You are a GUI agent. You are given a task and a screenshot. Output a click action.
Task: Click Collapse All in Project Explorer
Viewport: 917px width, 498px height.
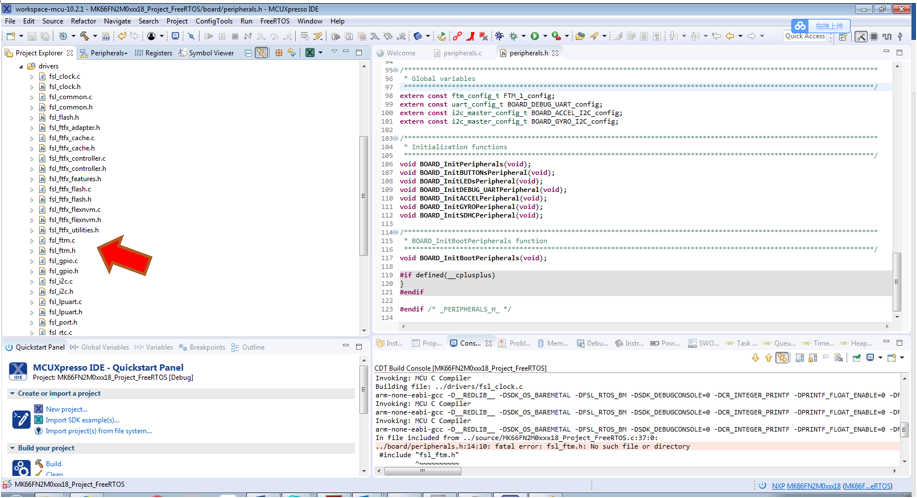pos(249,53)
